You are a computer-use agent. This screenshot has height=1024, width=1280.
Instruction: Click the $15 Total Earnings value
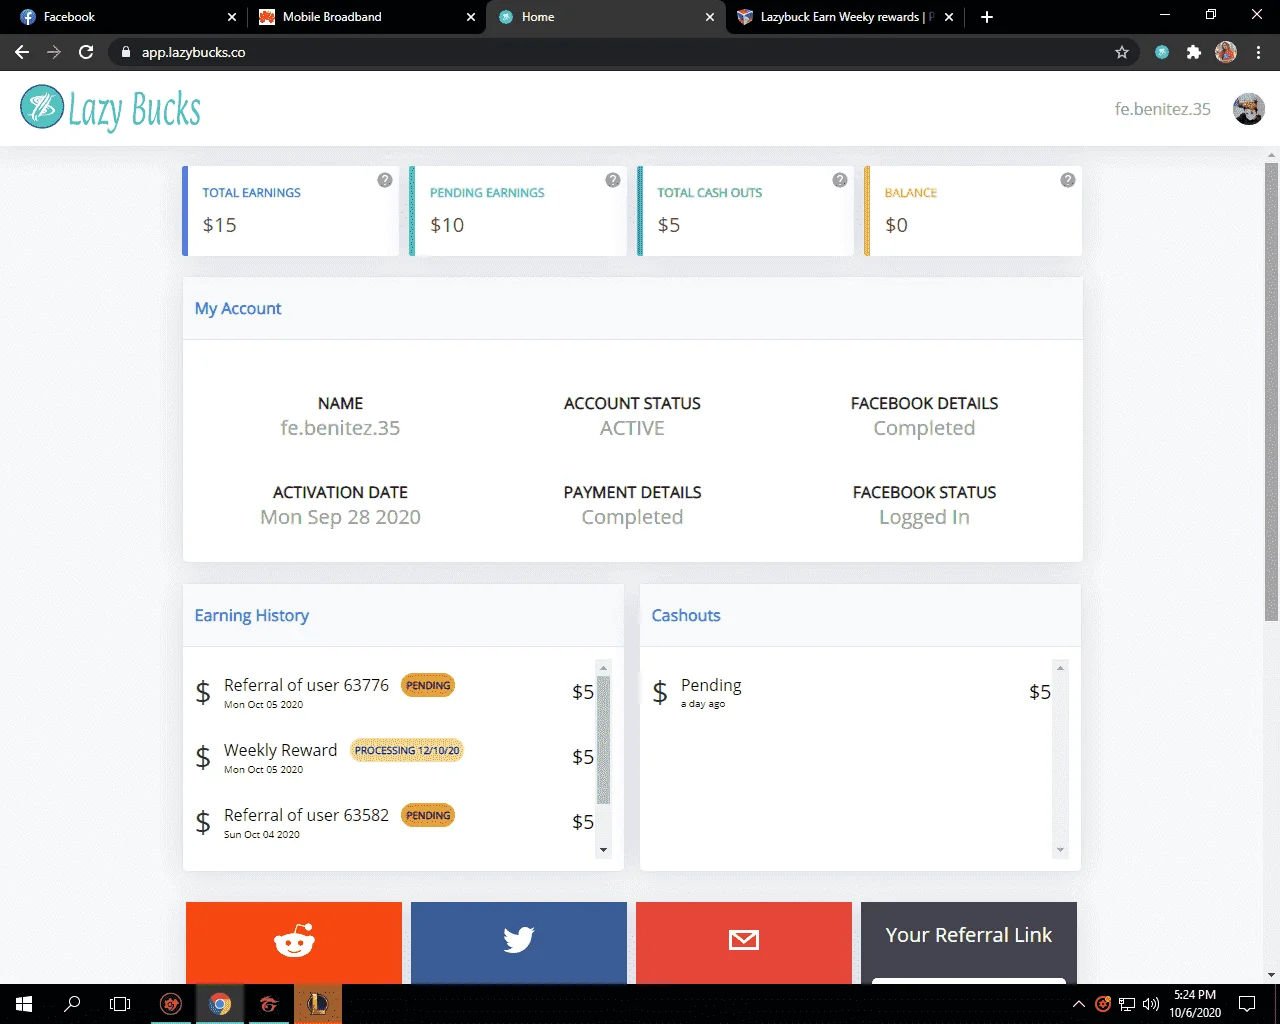click(220, 225)
